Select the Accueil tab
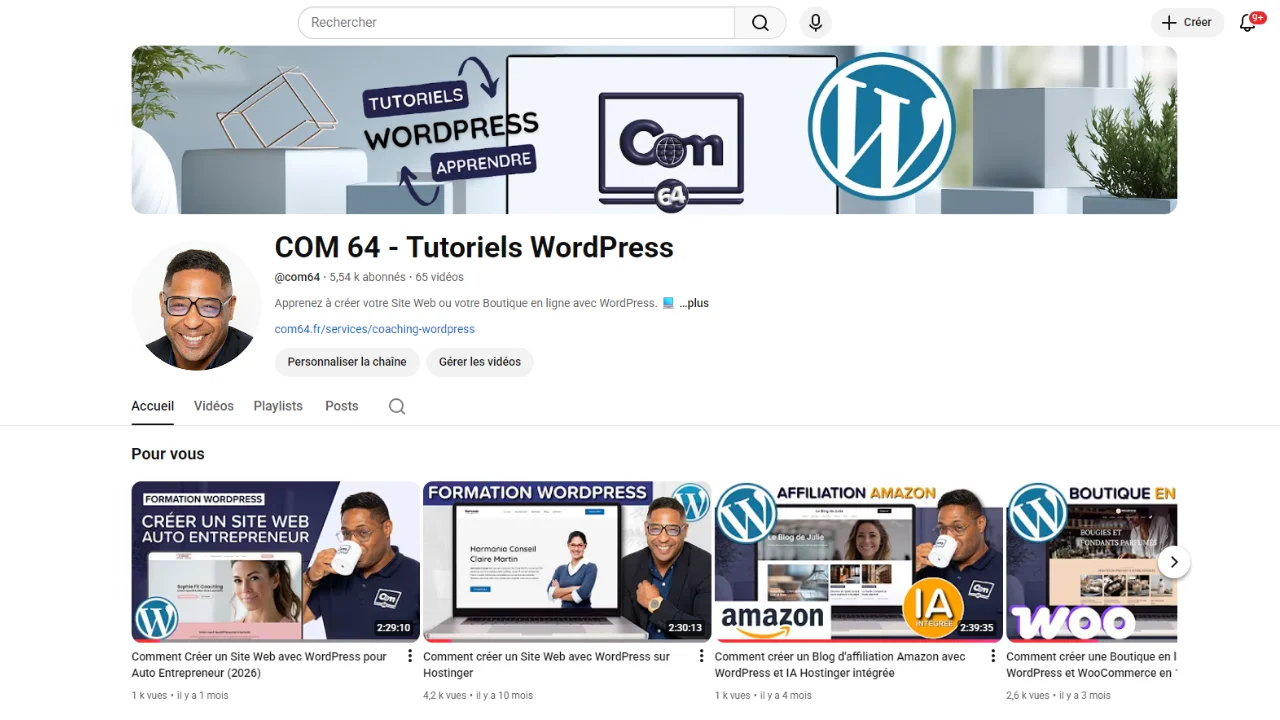 152,406
